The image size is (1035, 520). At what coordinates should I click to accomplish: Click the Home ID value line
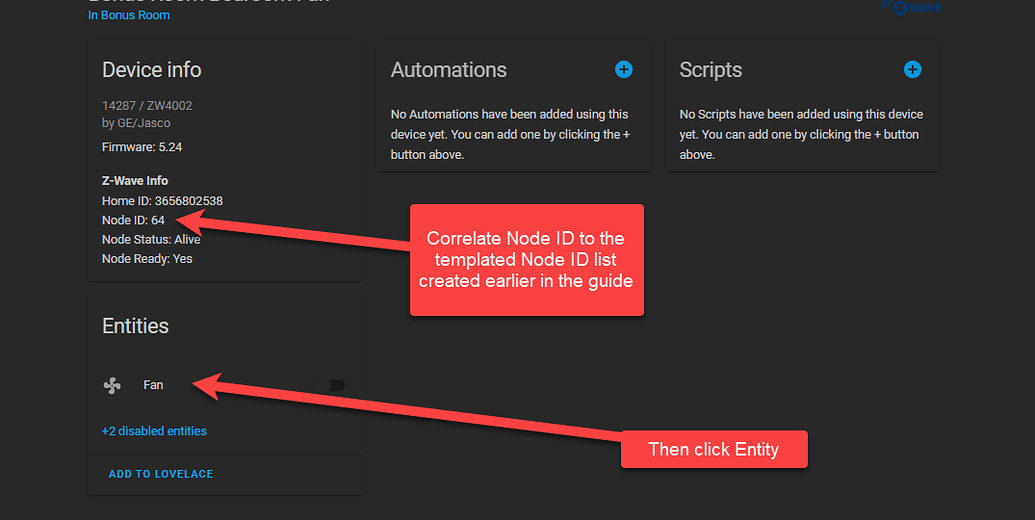point(162,201)
